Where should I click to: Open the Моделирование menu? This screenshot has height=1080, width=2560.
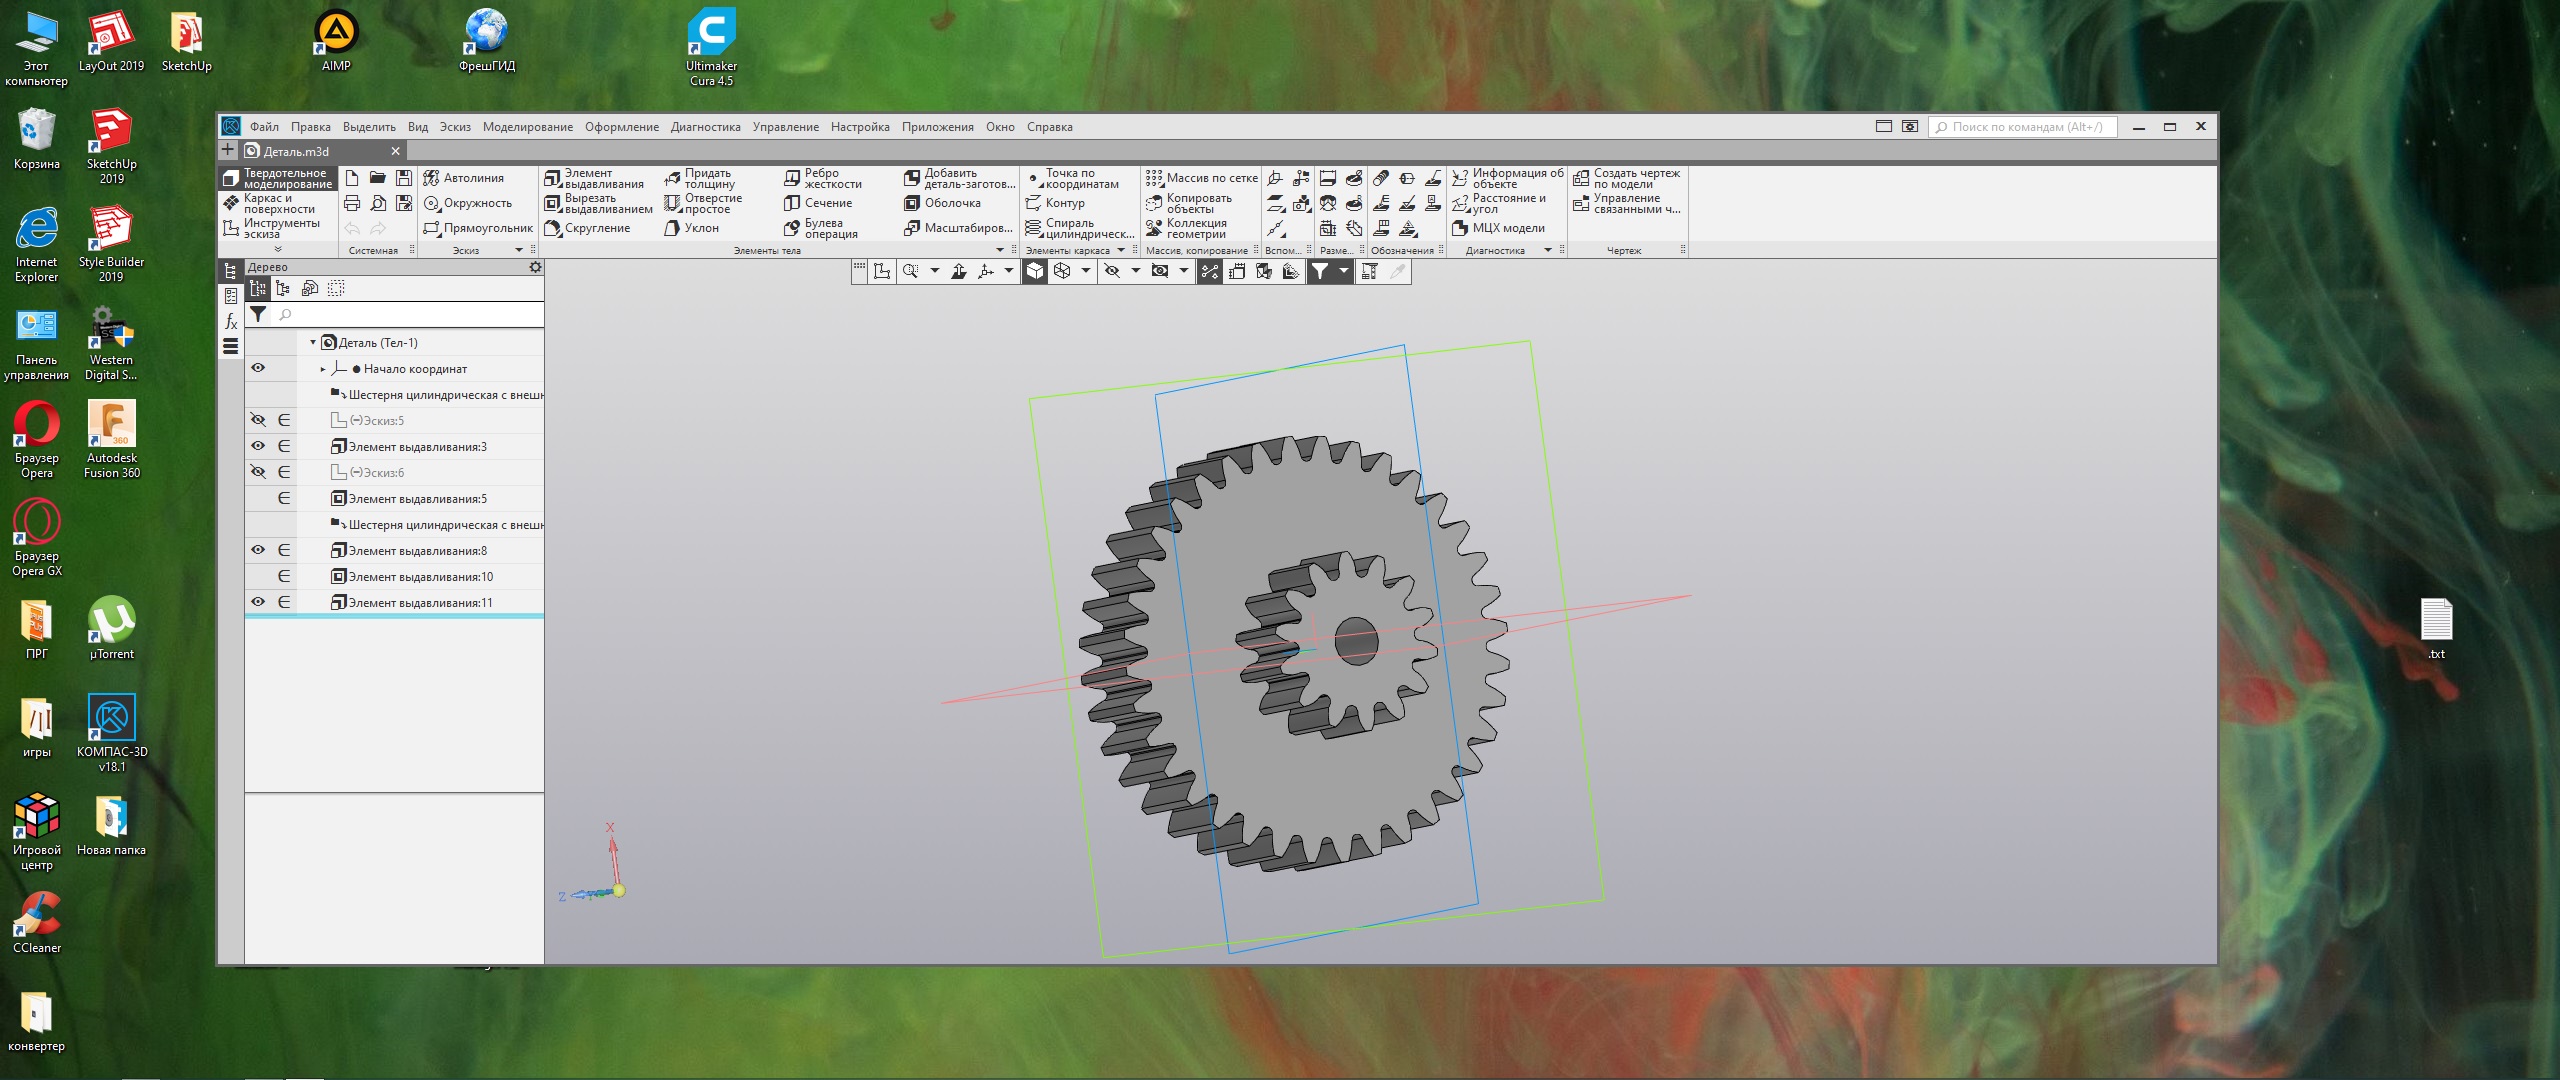click(x=527, y=127)
